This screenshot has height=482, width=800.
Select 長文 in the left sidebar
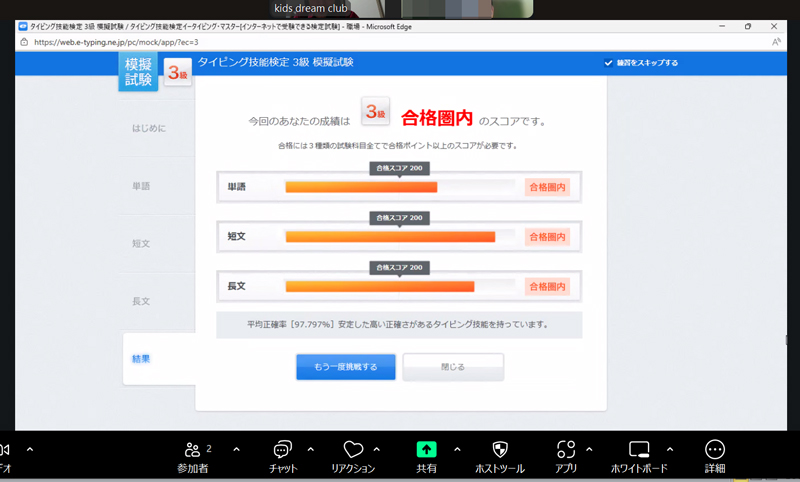pos(141,301)
